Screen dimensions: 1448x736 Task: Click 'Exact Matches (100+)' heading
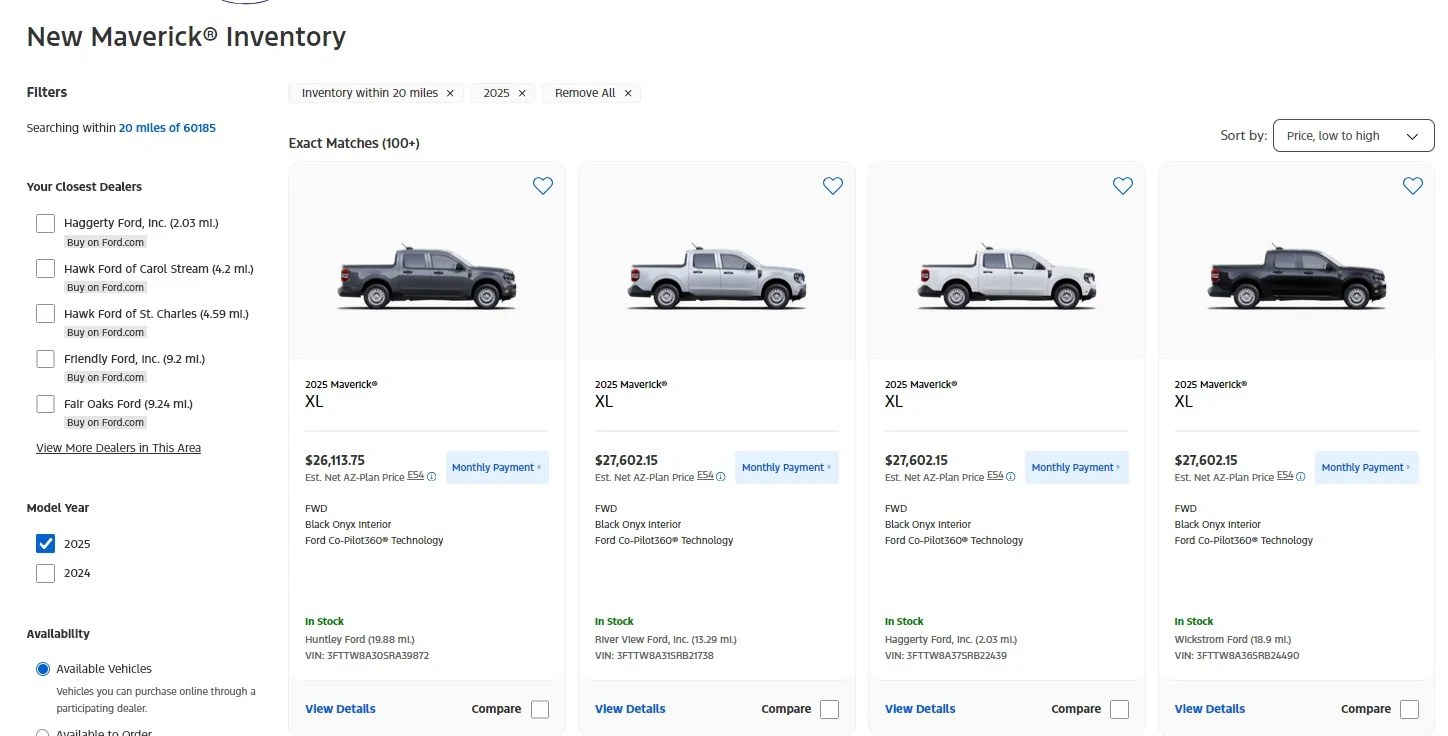pyautogui.click(x=354, y=143)
